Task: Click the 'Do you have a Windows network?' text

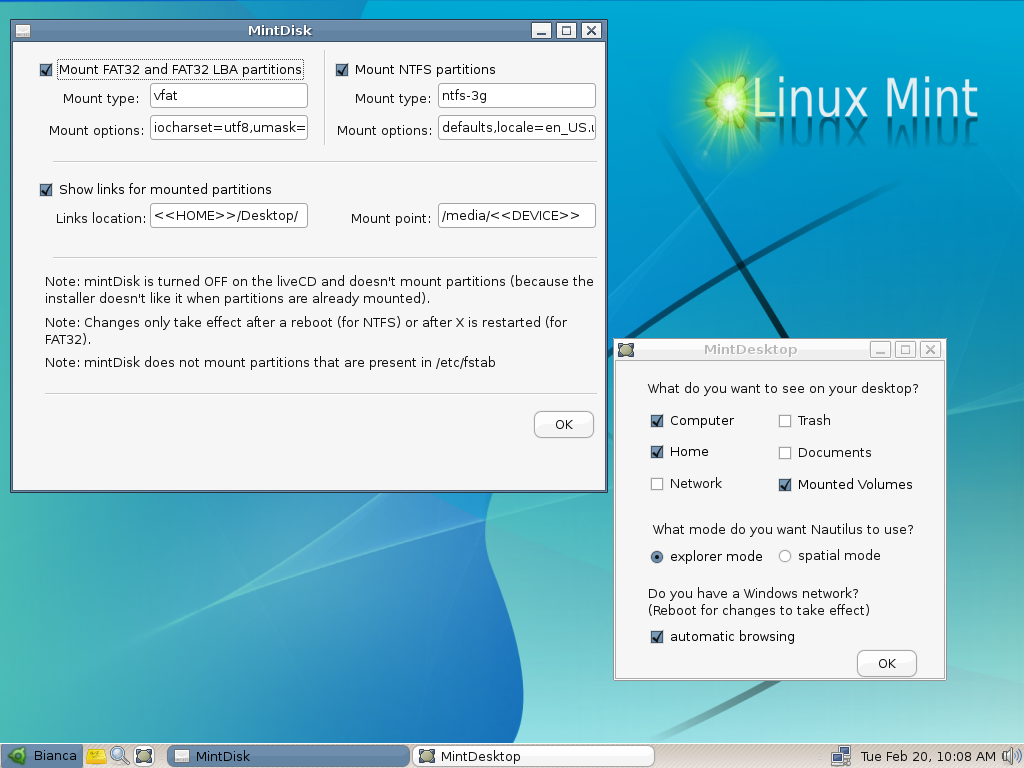Action: point(753,593)
